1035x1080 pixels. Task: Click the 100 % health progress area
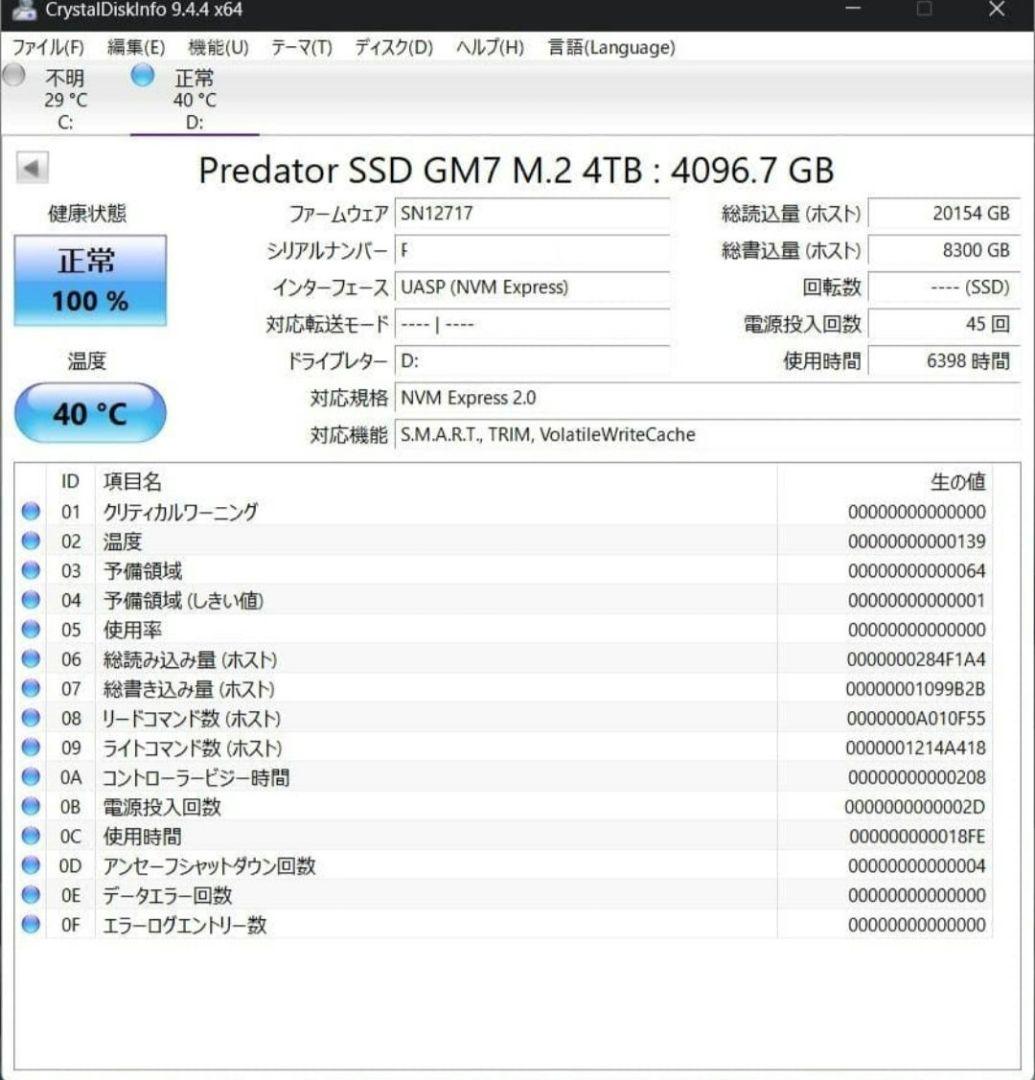click(x=90, y=301)
